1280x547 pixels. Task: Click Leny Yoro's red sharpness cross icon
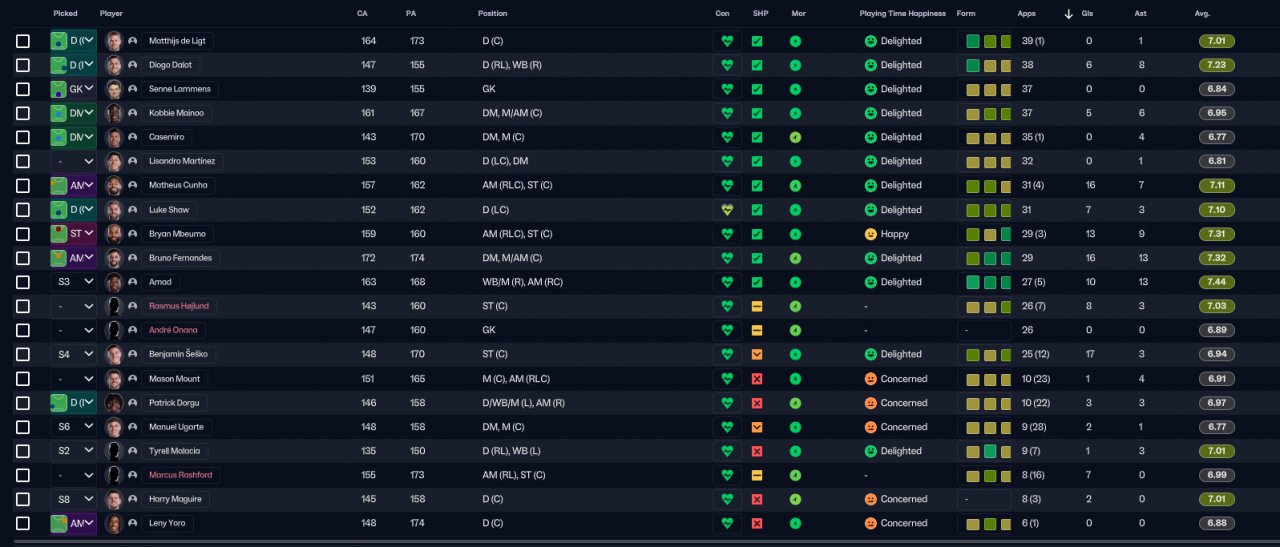coord(757,523)
